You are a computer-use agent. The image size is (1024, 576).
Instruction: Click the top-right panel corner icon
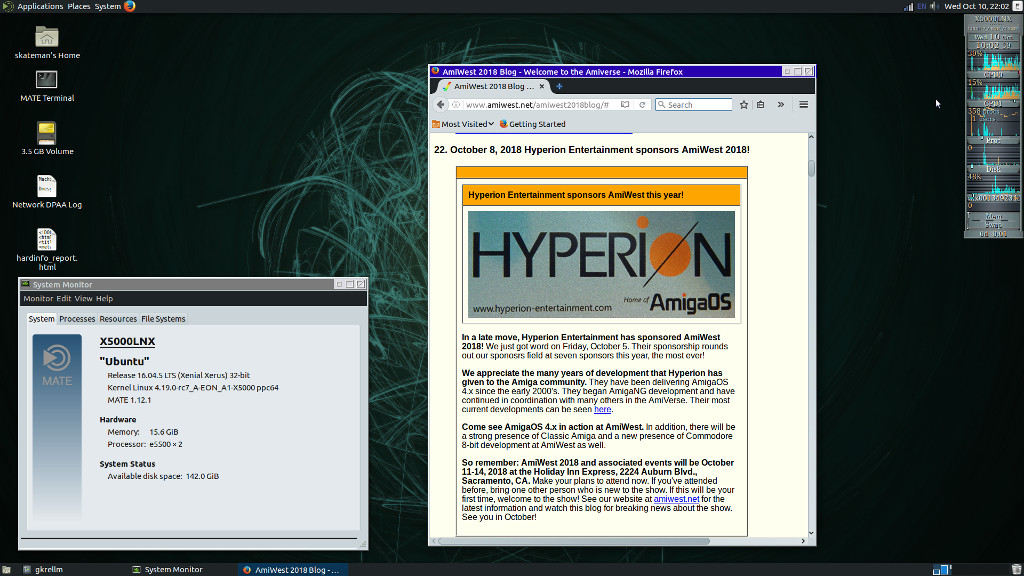coord(1017,6)
